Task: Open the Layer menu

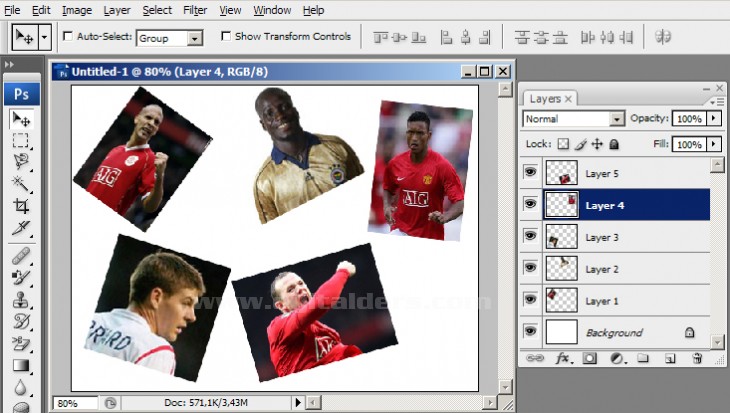Action: point(117,10)
